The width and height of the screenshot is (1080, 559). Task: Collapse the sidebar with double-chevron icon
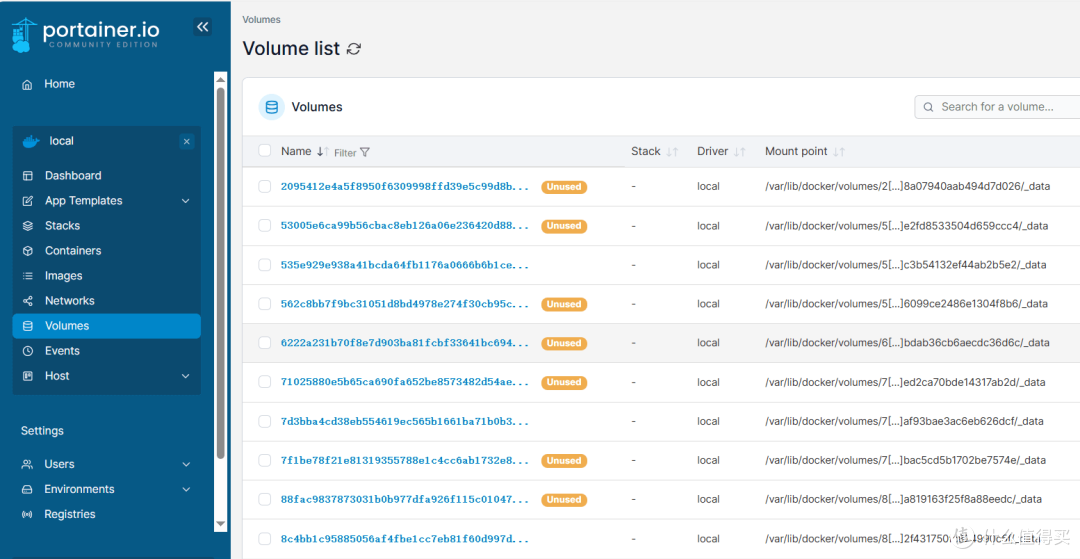tap(202, 27)
